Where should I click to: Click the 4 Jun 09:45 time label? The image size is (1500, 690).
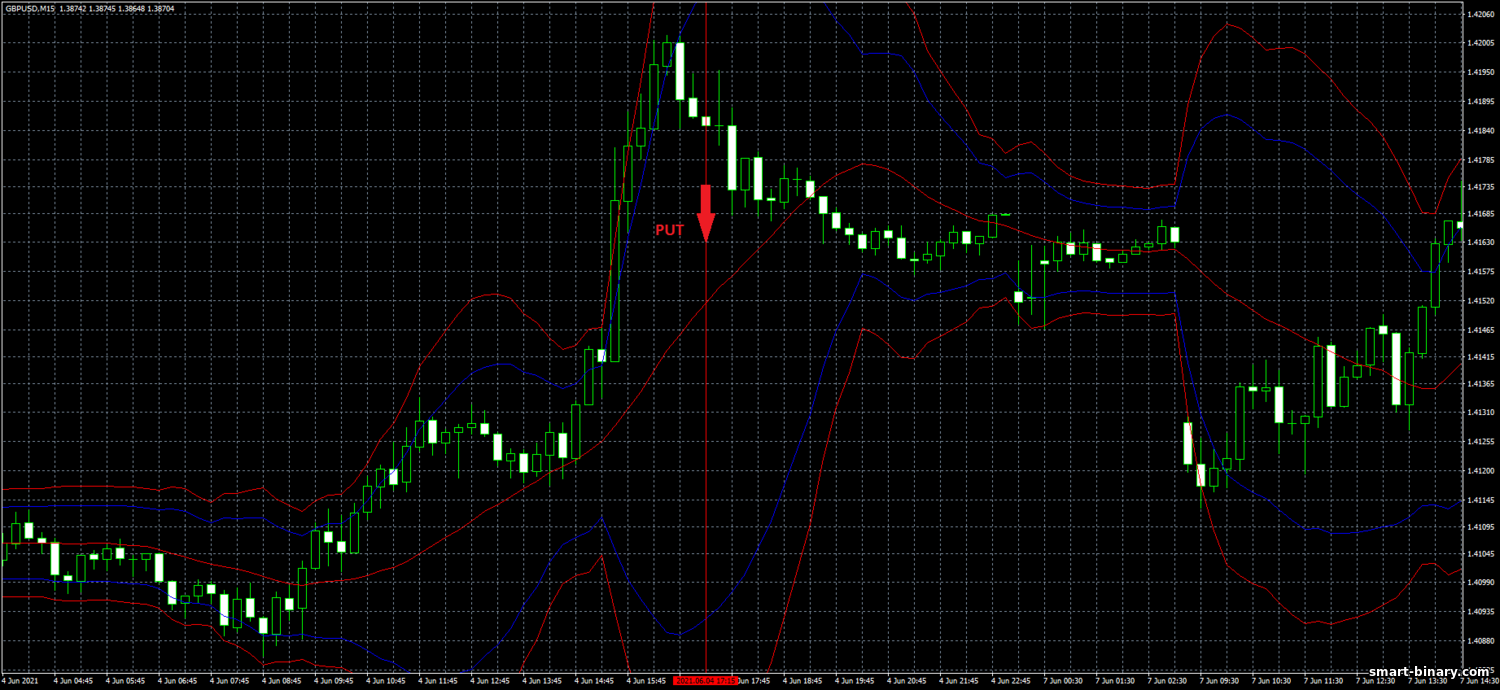334,680
